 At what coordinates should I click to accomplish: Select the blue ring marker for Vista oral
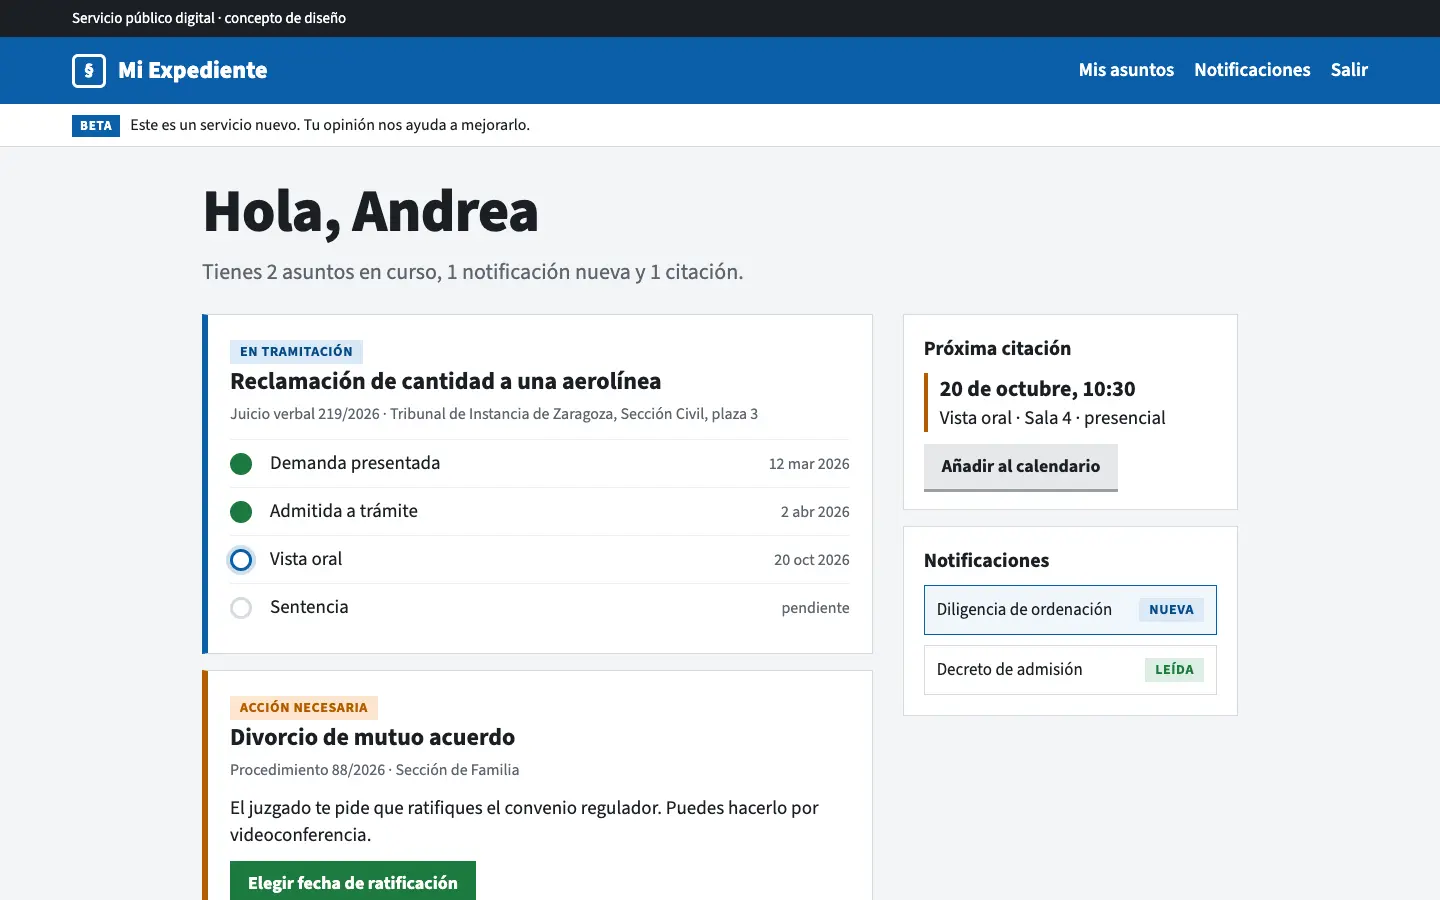click(x=241, y=560)
